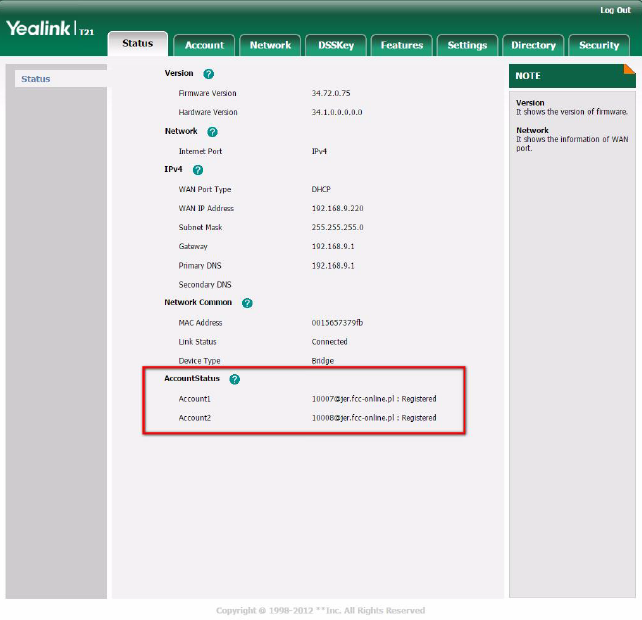Click the Gateway label
This screenshot has height=620, width=642.
(193, 247)
